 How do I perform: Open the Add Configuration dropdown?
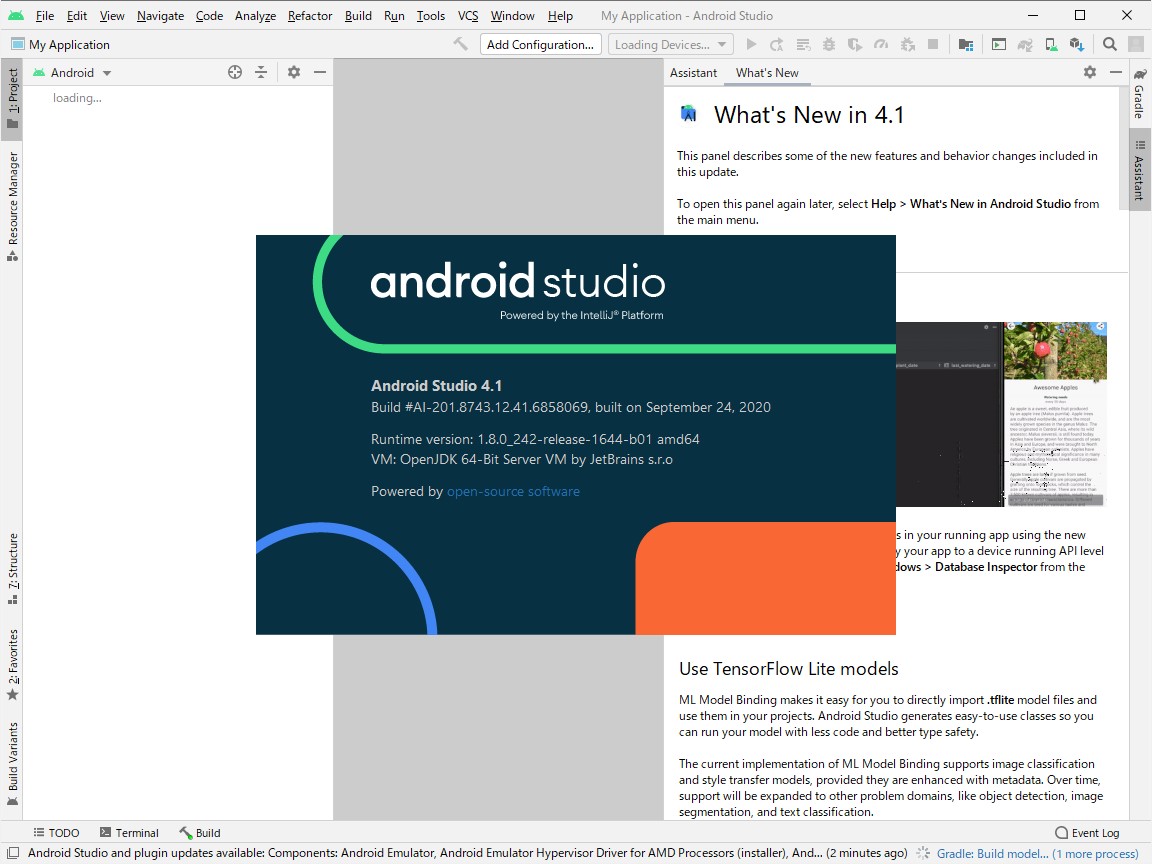tap(540, 44)
